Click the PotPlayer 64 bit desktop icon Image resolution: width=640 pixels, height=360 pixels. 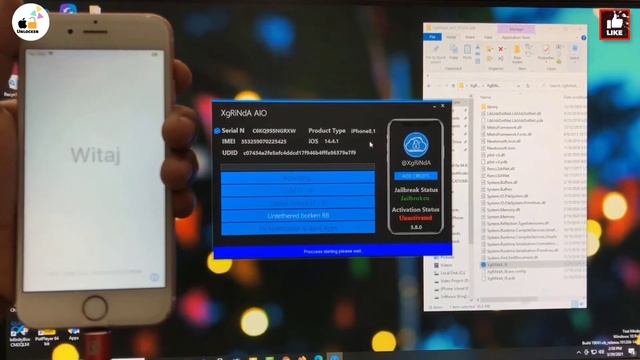pyautogui.click(x=47, y=336)
